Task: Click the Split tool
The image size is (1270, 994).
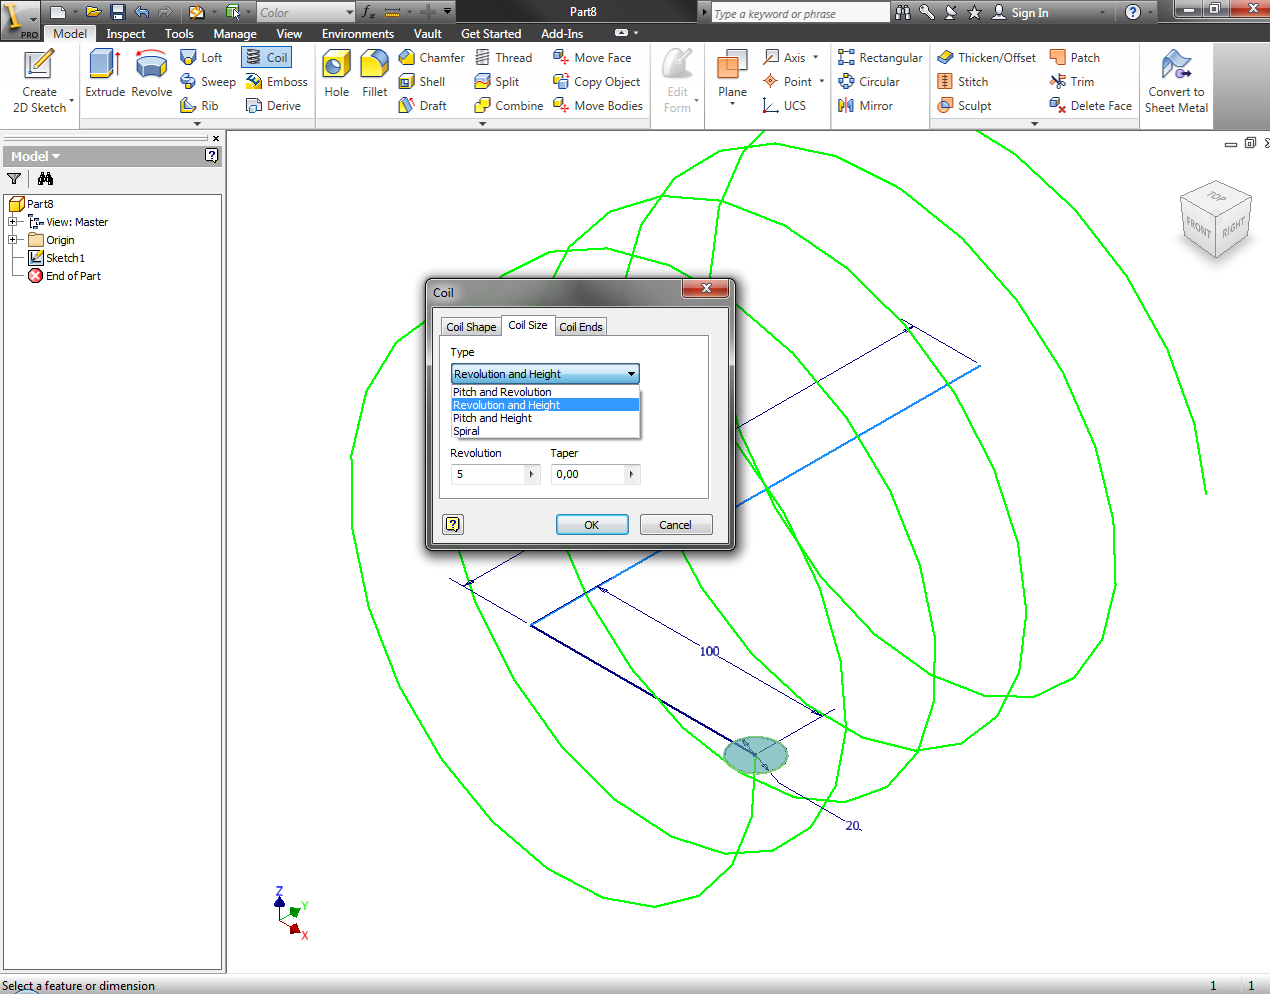Action: pos(497,82)
